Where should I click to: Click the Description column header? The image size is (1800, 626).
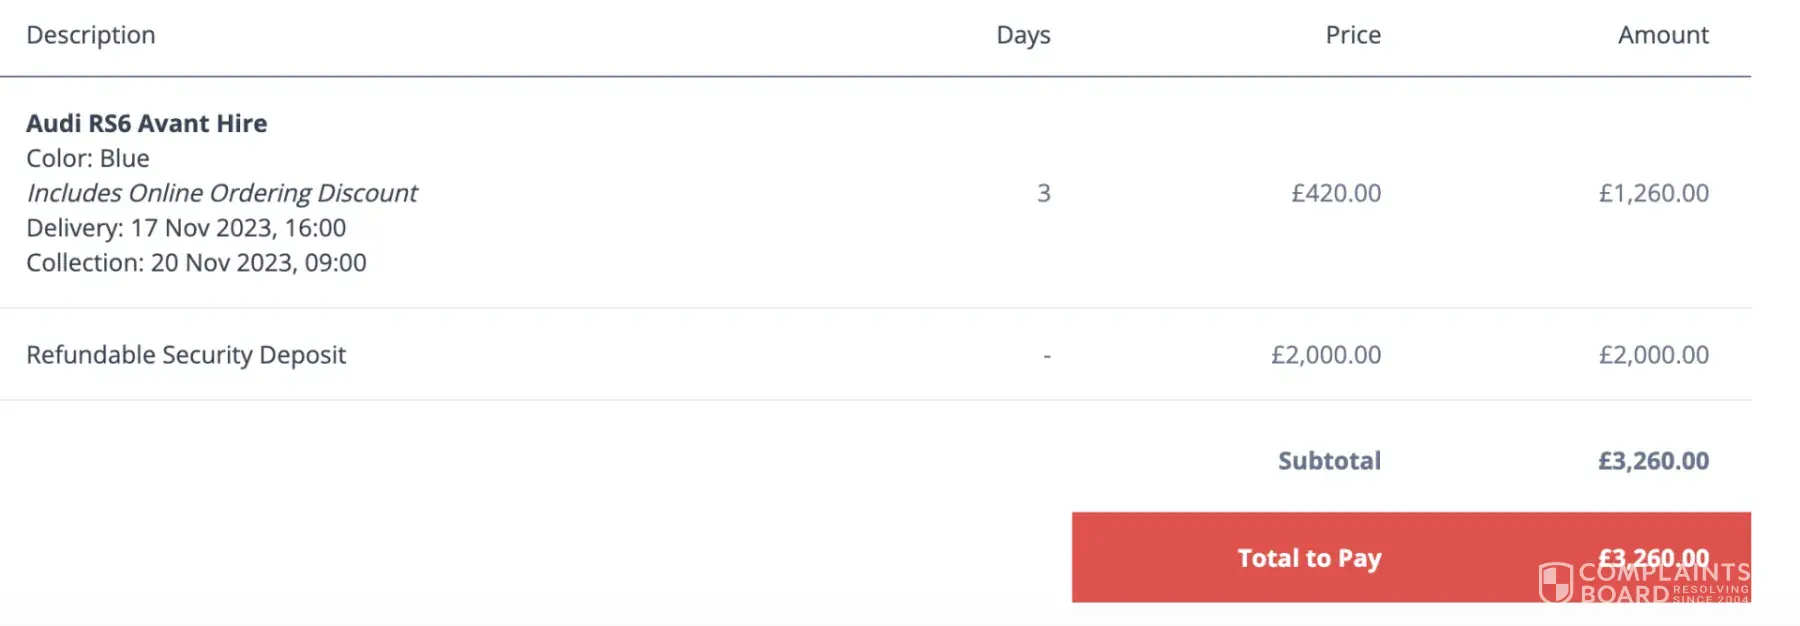[91, 35]
